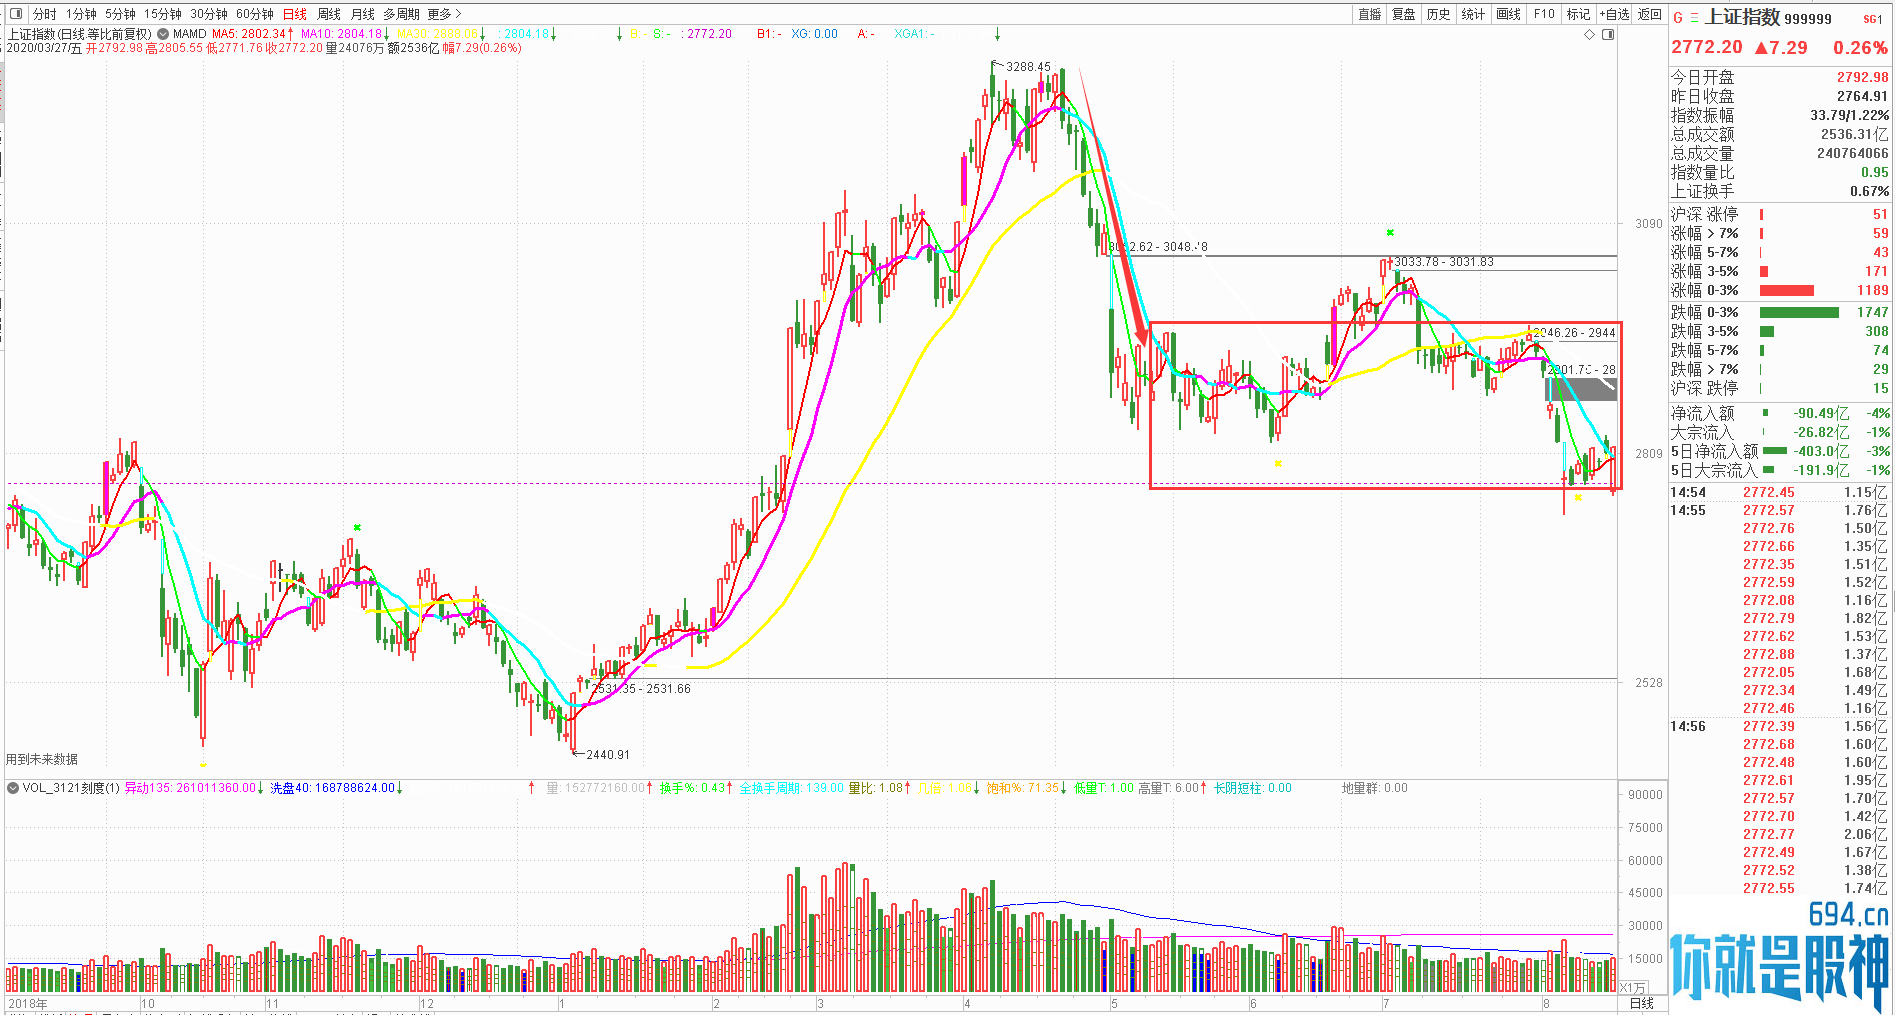The image size is (1895, 1015).
Task: Click the 总成交额 2536.31亿 row
Action: (1780, 134)
